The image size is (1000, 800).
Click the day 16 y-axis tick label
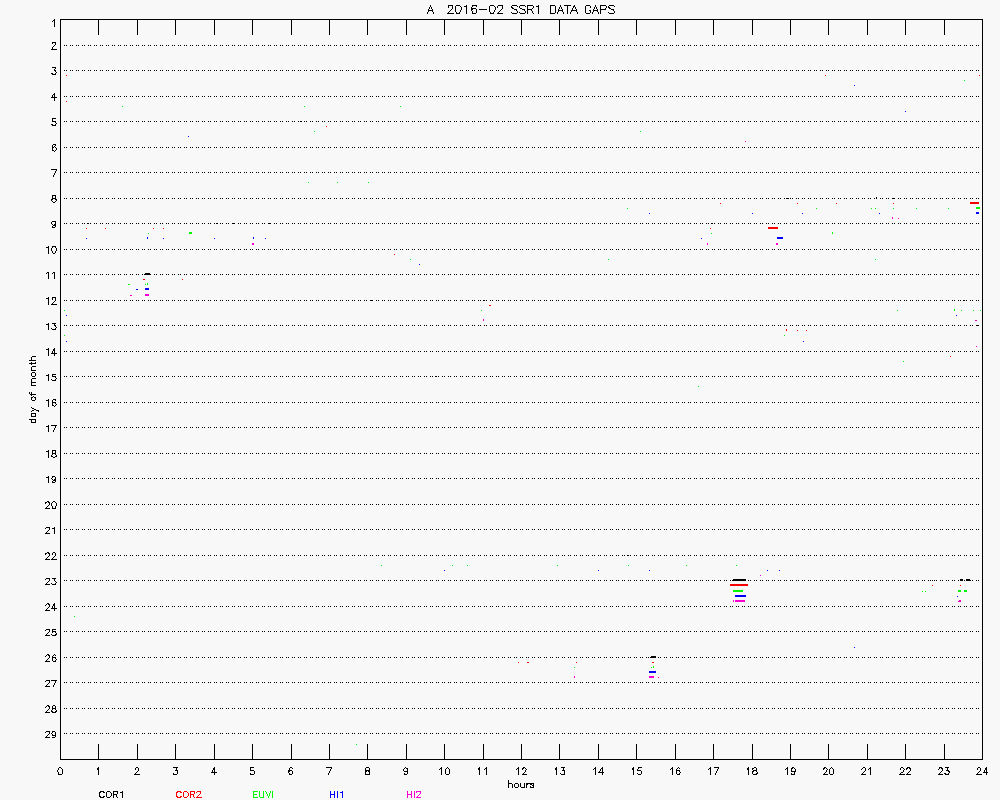51,402
